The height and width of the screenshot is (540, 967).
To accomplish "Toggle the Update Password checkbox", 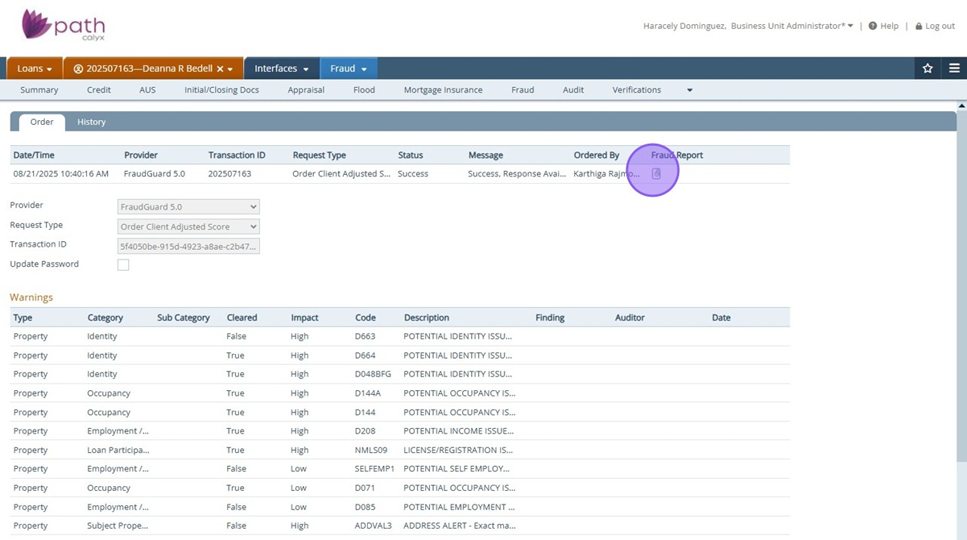I will [123, 265].
